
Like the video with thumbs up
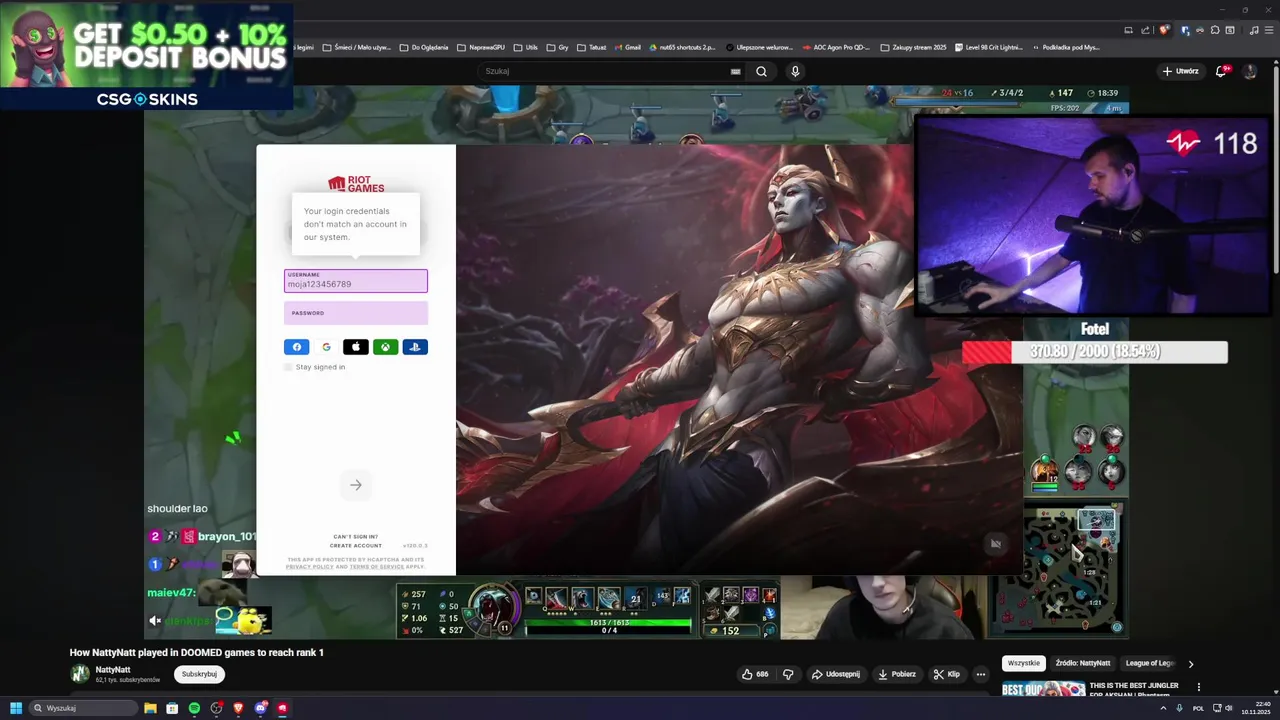[755, 674]
